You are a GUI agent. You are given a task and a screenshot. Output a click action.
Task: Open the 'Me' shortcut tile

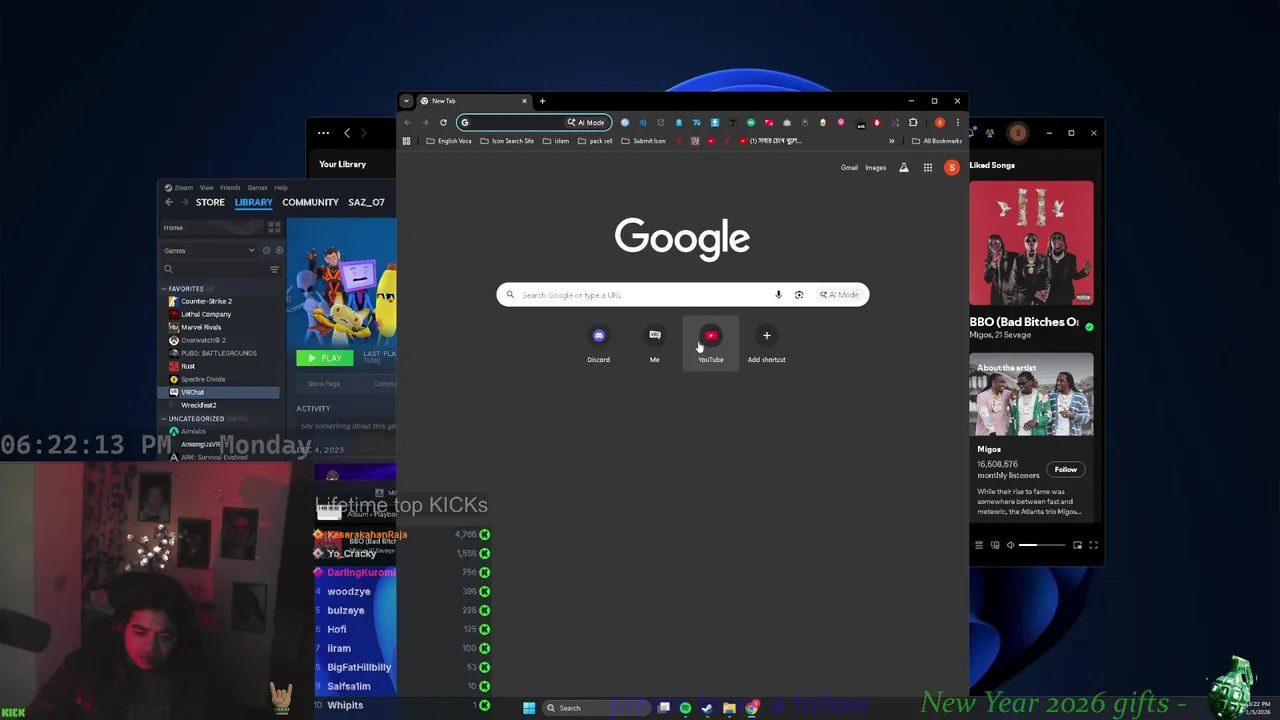(654, 343)
